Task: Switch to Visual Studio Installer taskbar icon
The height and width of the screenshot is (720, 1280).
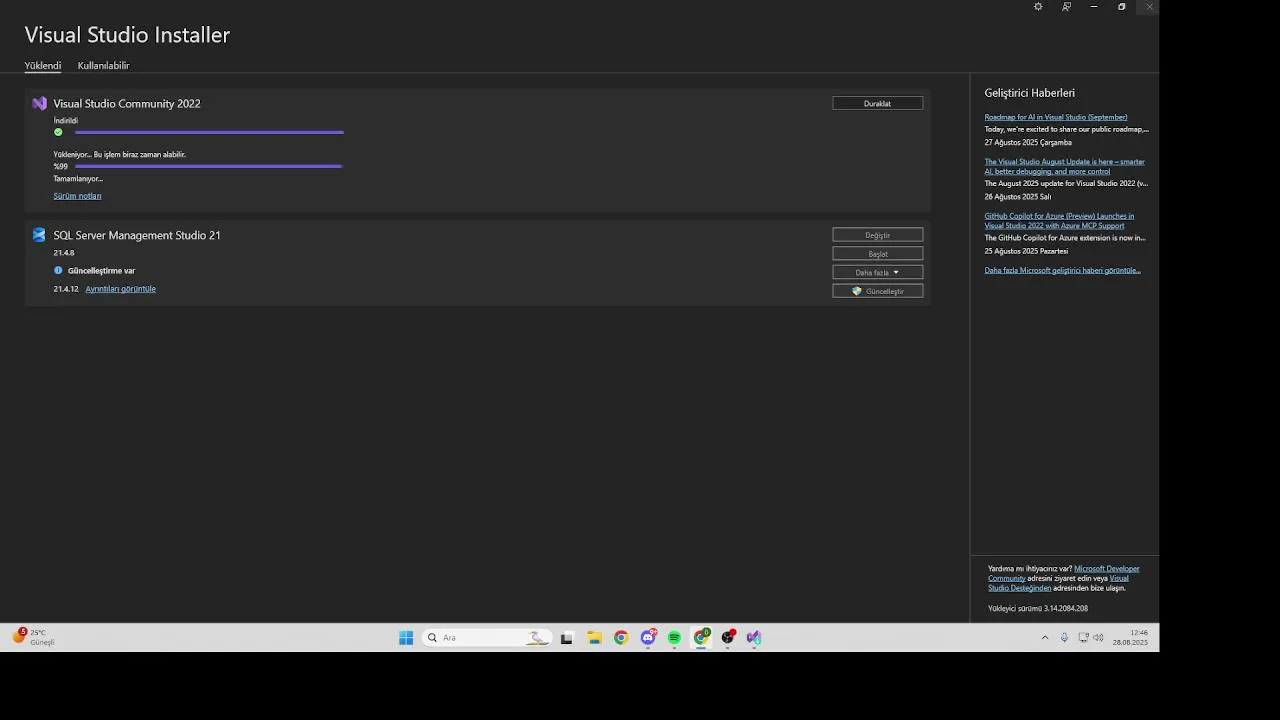Action: tap(754, 638)
